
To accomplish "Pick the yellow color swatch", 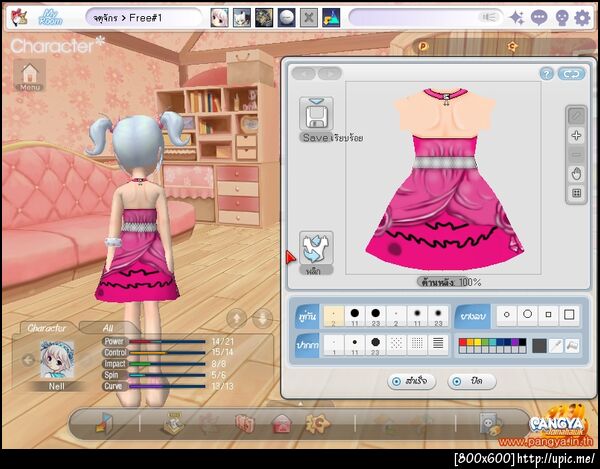I will coord(478,342).
